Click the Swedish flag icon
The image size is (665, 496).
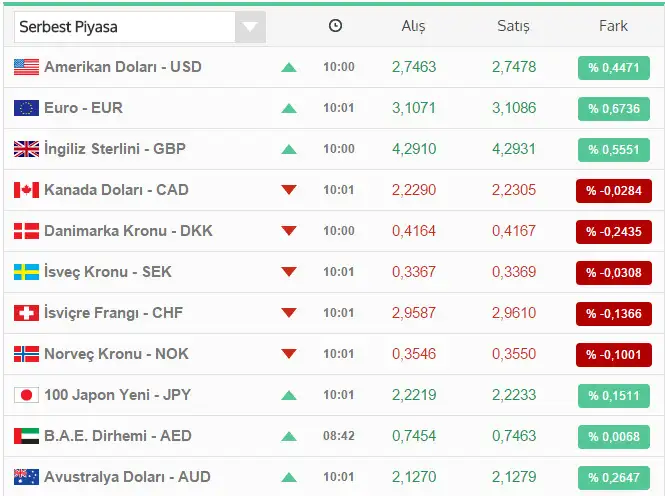coord(26,272)
